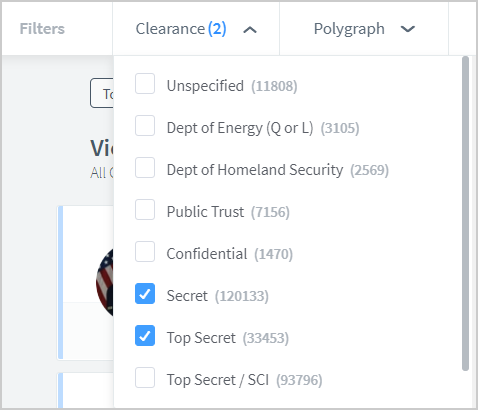Click the partially hidden button behind the dropdown

click(x=102, y=93)
